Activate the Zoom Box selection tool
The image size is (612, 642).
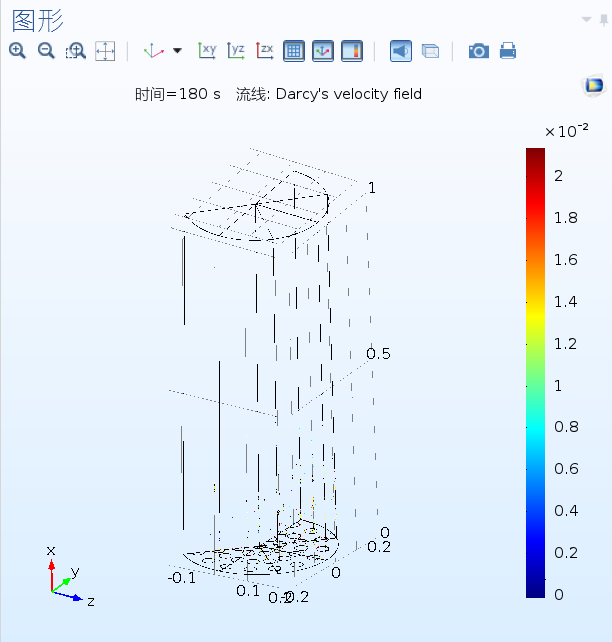[76, 51]
